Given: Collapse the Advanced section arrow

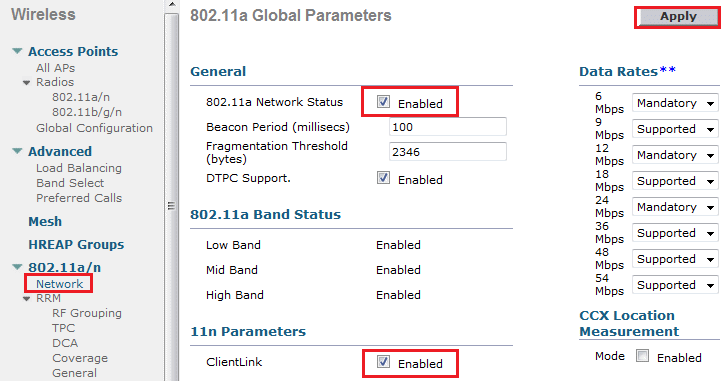Looking at the screenshot, I should coord(17,151).
